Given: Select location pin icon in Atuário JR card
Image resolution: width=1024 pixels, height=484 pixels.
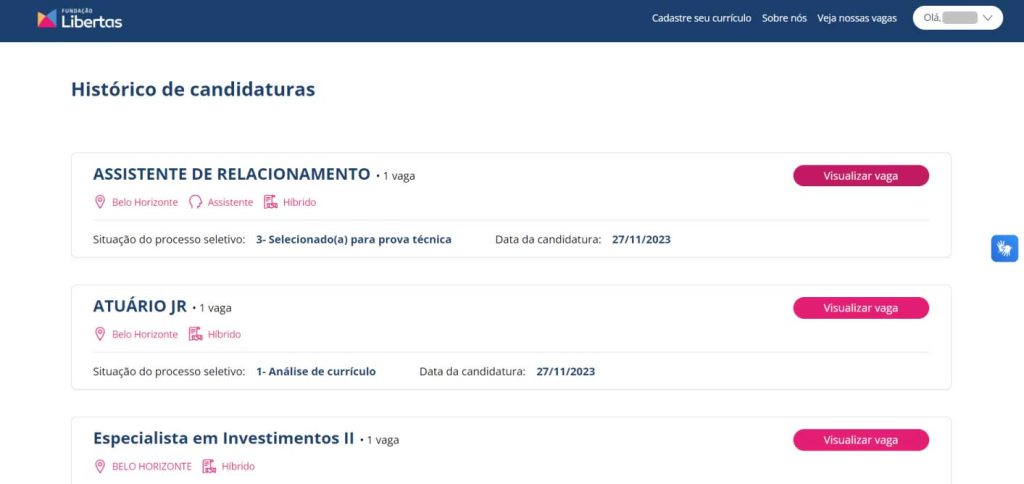Looking at the screenshot, I should click(x=100, y=334).
